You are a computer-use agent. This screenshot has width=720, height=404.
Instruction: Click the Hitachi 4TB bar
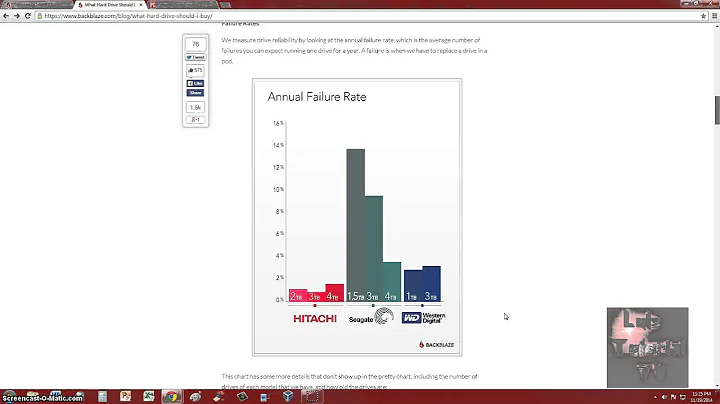tap(335, 292)
